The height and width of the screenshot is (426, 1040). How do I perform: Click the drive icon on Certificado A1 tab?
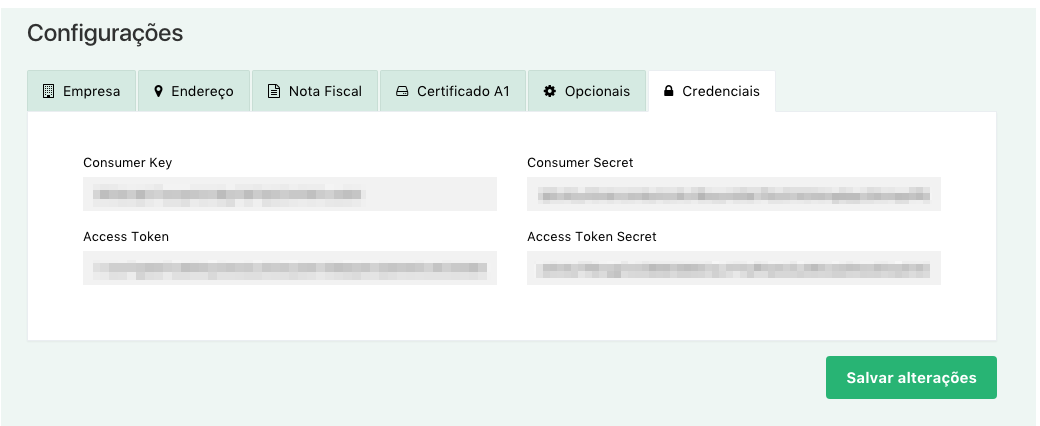[402, 91]
